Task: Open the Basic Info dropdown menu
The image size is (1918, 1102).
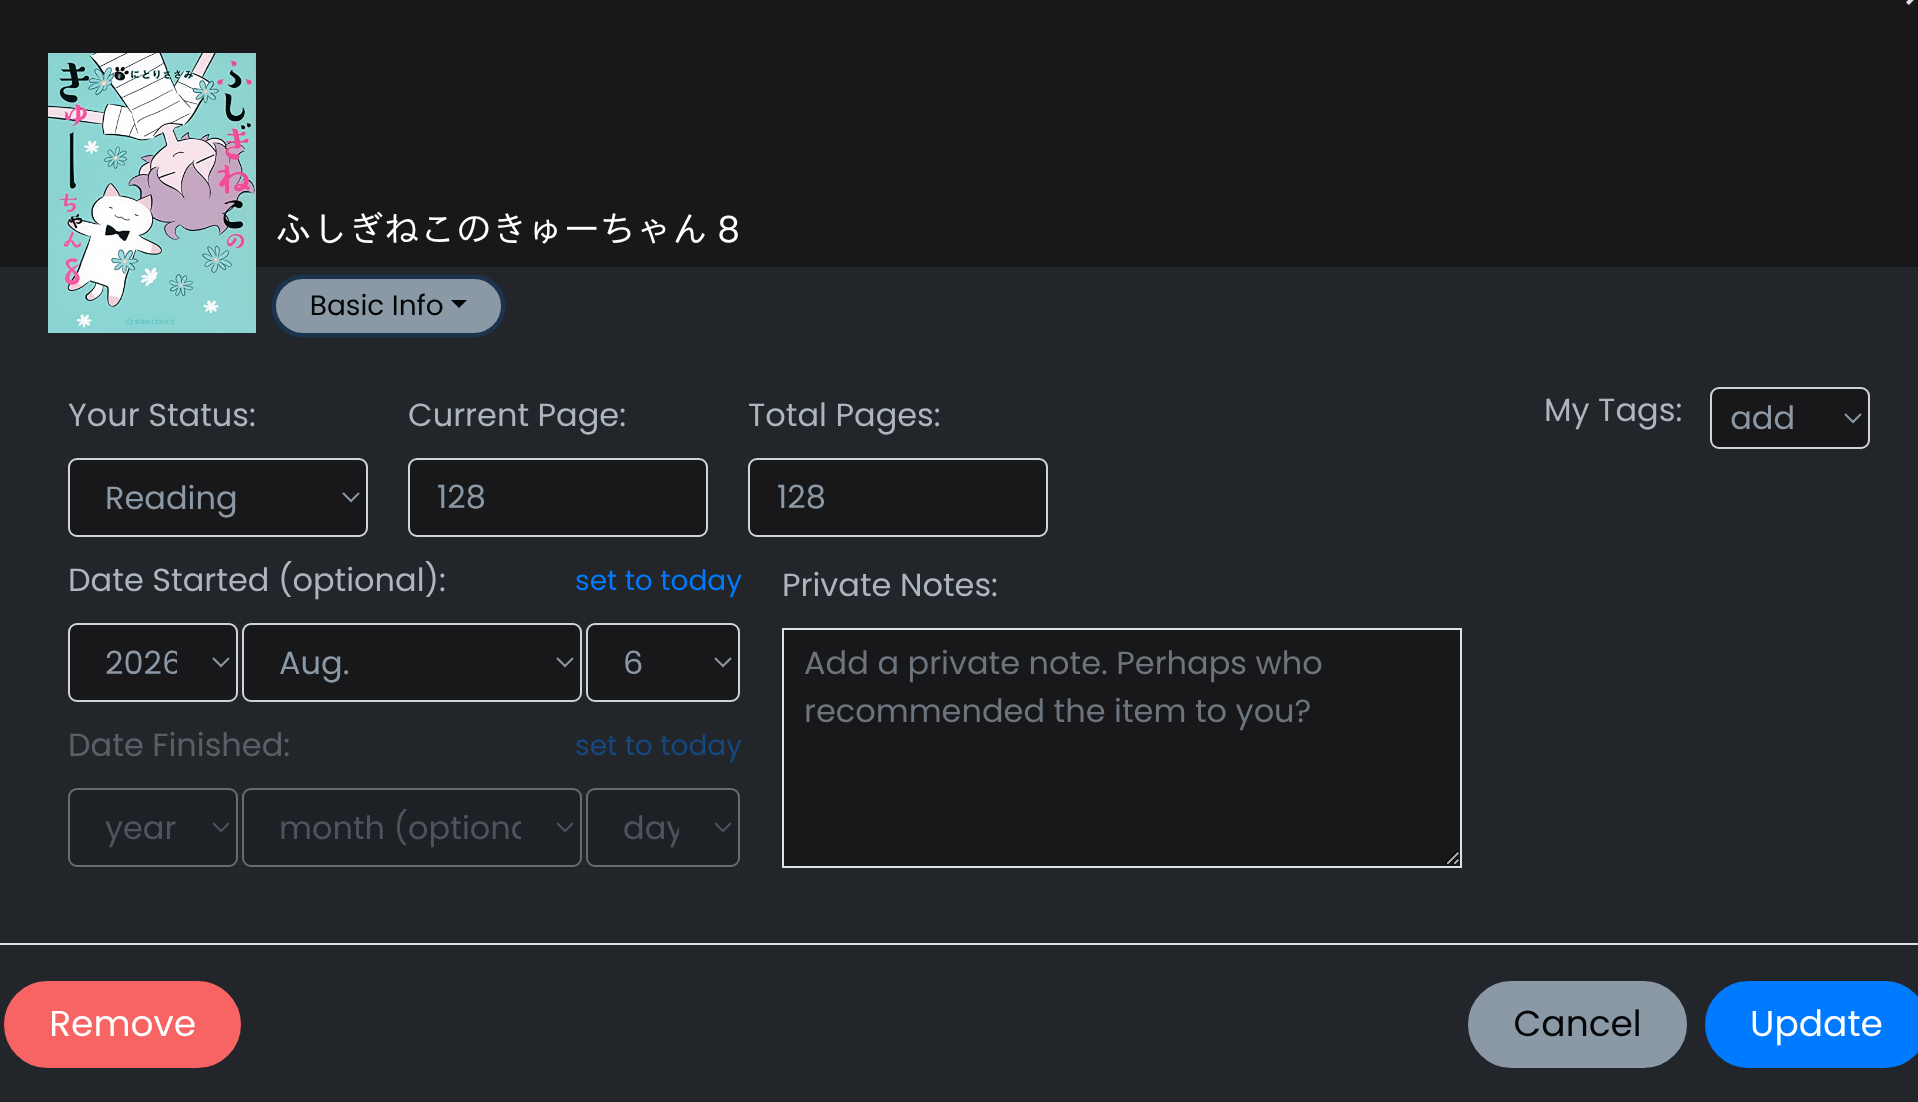Action: click(388, 306)
